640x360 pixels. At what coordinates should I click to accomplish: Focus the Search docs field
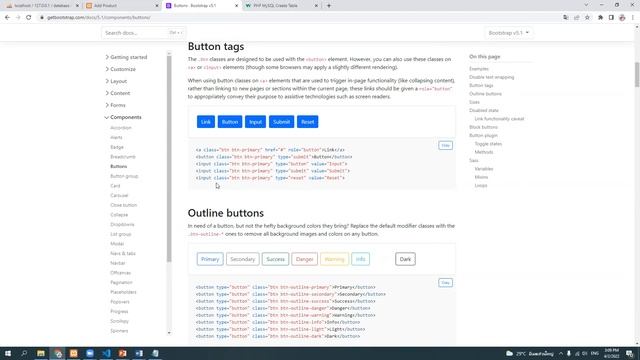(x=143, y=33)
